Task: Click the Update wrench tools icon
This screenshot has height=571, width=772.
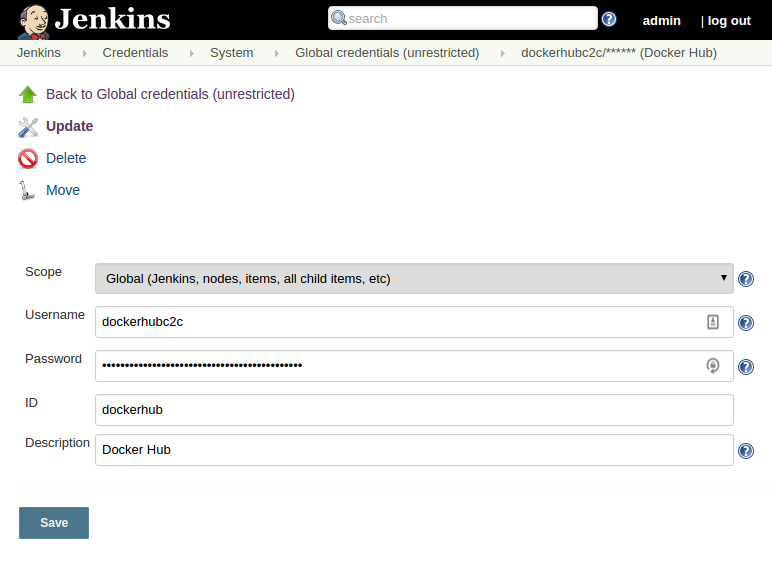Action: [28, 127]
